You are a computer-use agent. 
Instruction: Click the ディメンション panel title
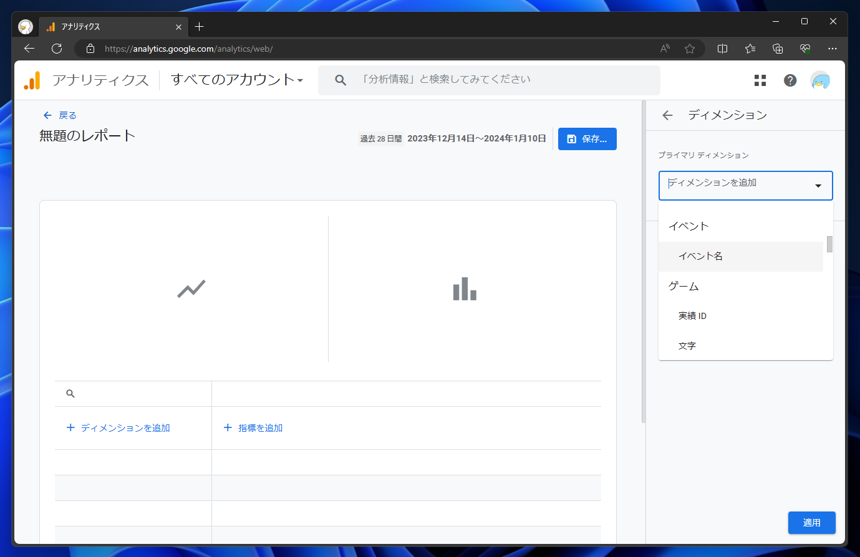(x=727, y=115)
